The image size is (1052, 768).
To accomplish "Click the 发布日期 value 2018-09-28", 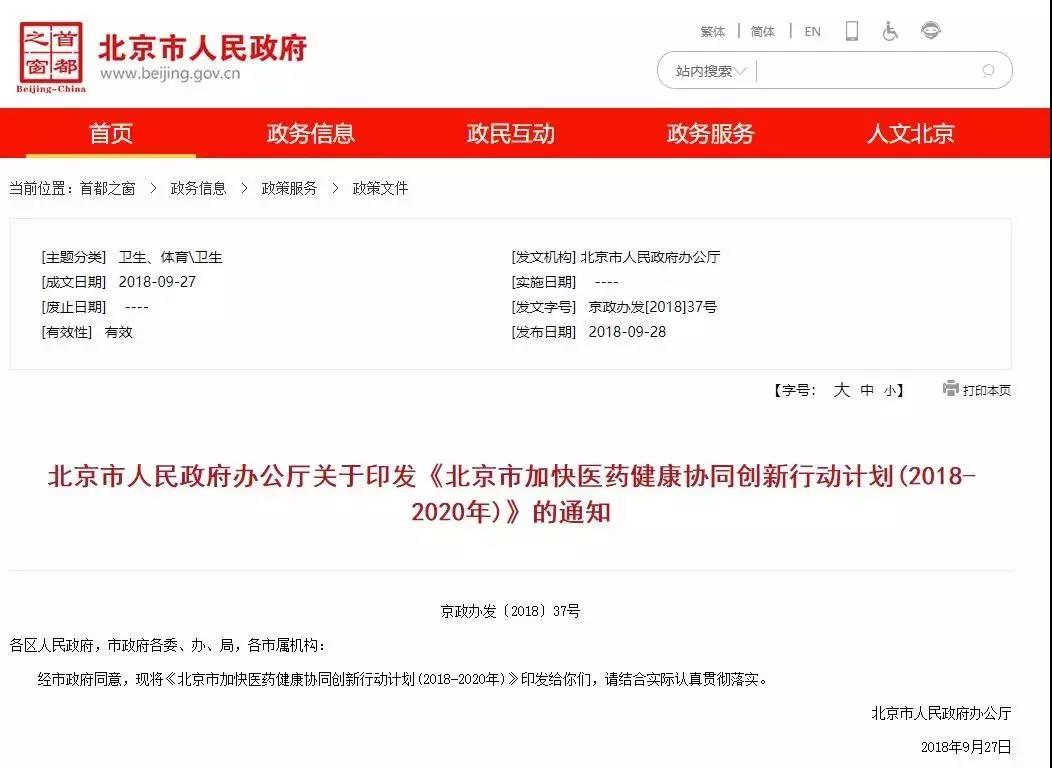I will point(627,332).
